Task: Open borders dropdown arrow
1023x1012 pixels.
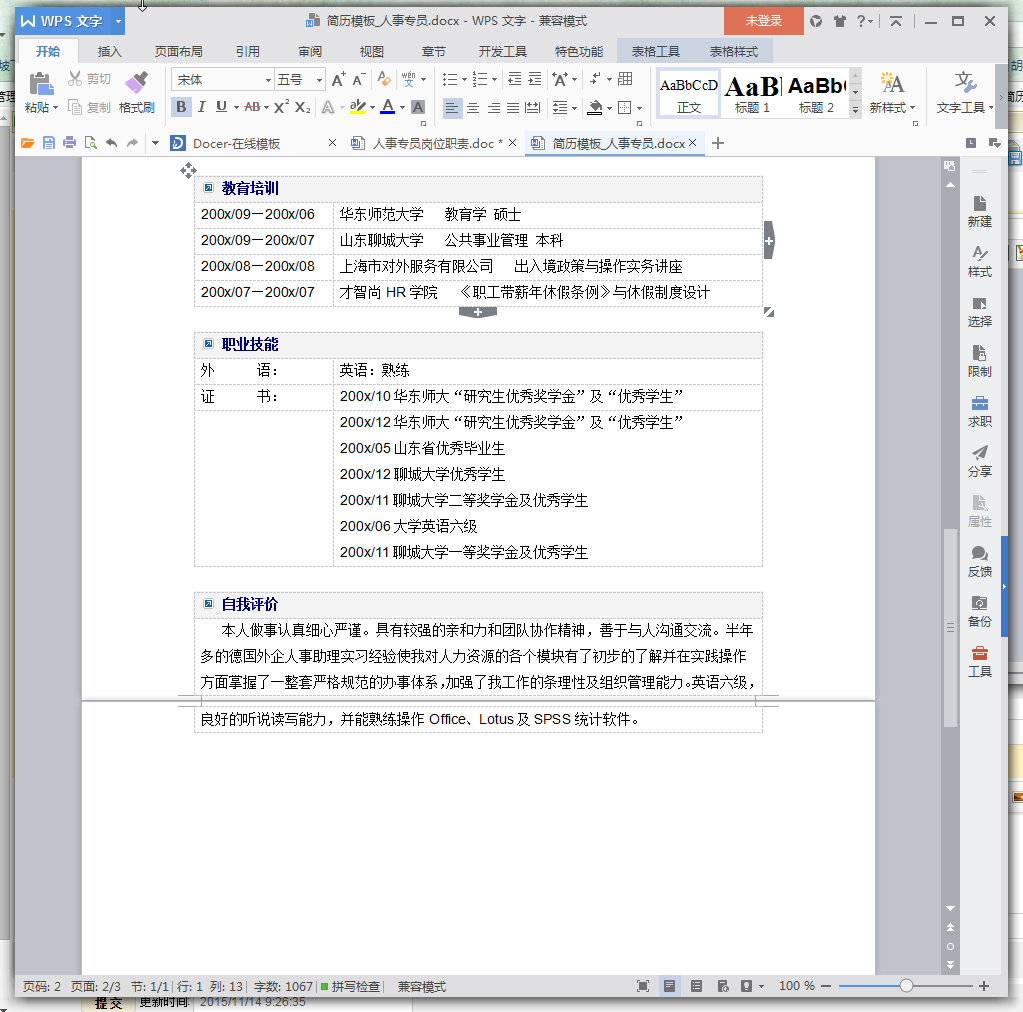Action: point(639,108)
